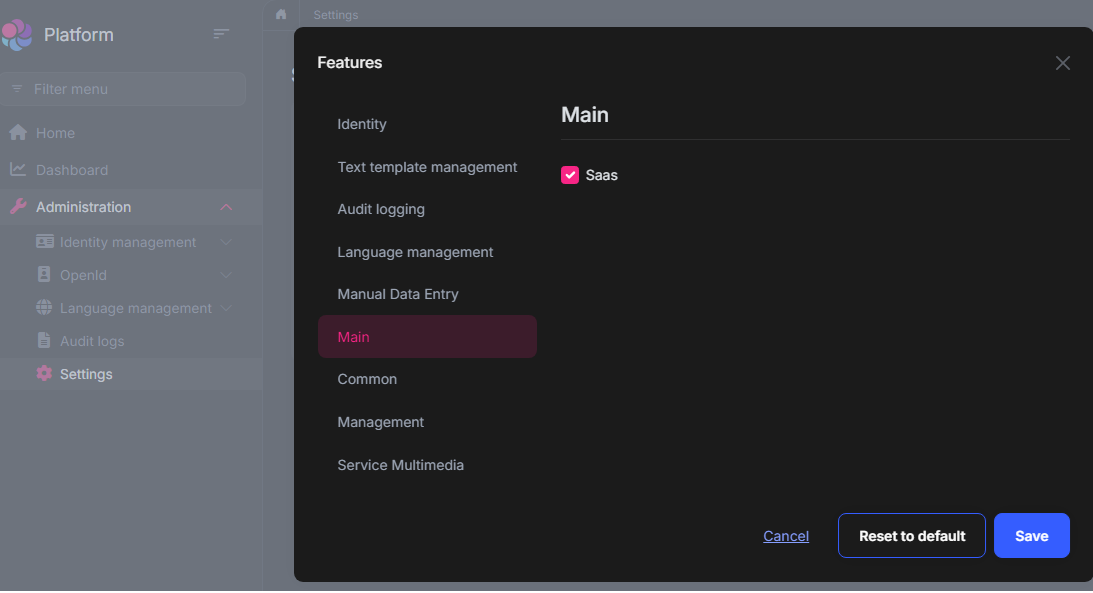Click the Filter menu search field
Image resolution: width=1093 pixels, height=593 pixels.
(x=130, y=89)
